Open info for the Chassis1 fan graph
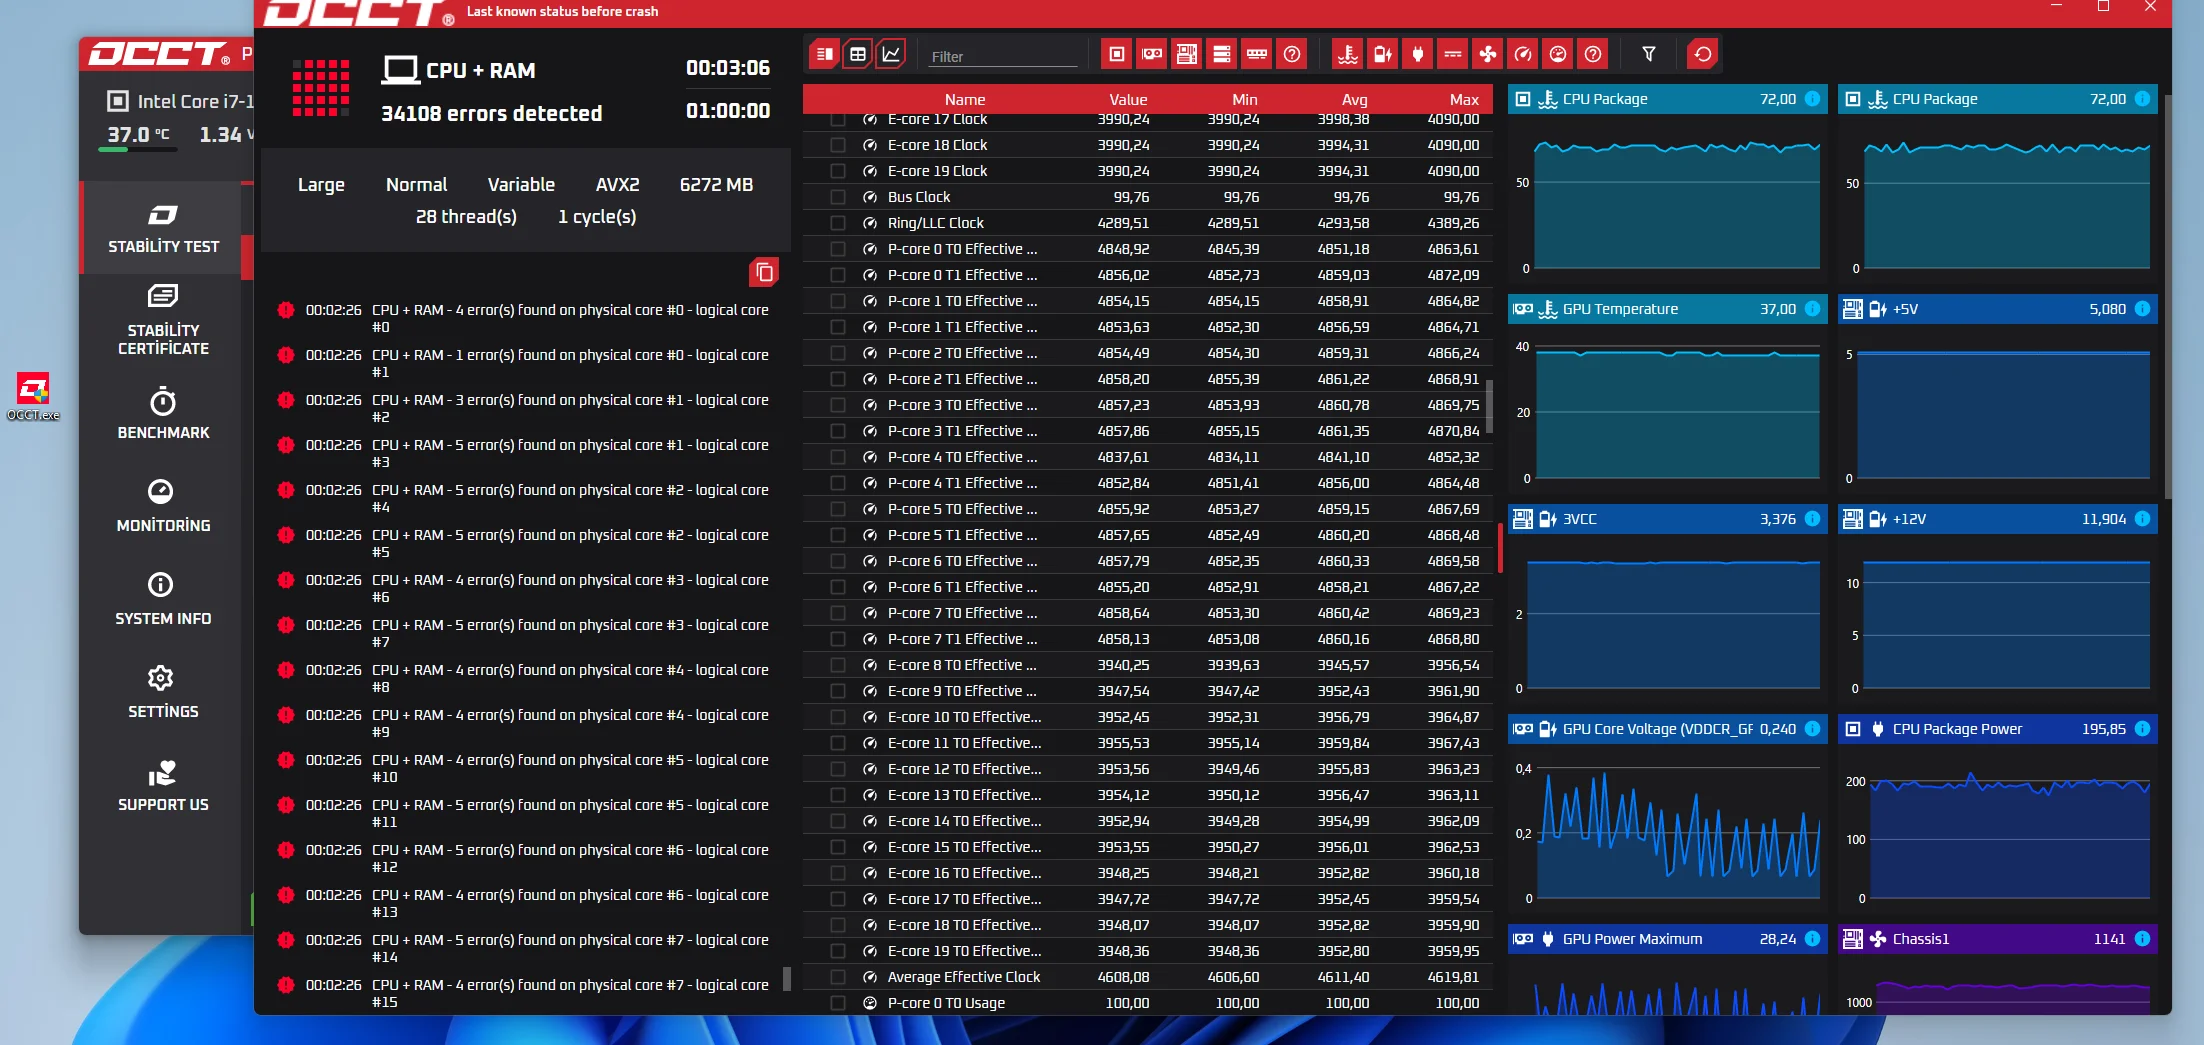The height and width of the screenshot is (1045, 2204). [2142, 939]
